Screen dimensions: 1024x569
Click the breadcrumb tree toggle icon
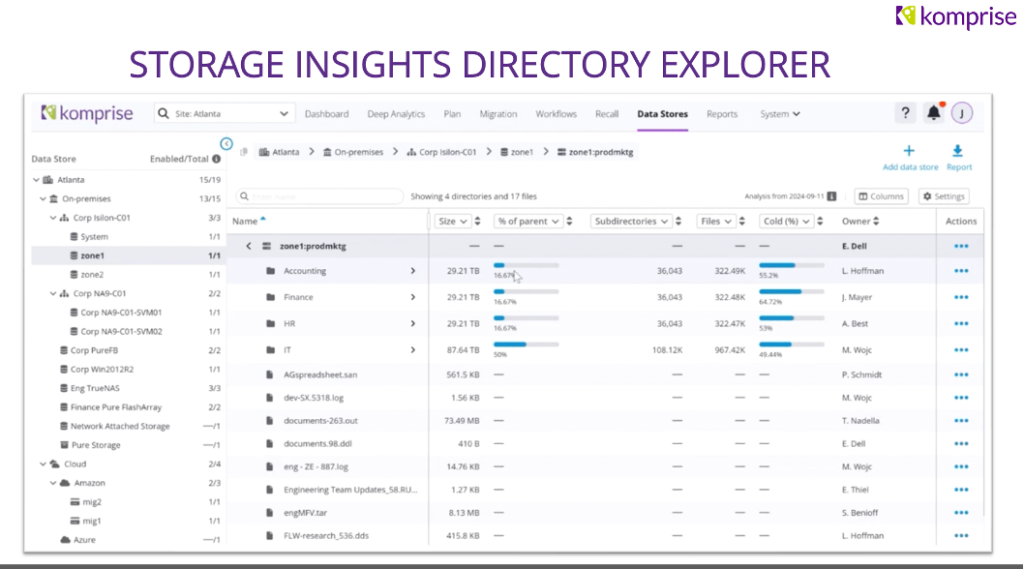(x=244, y=152)
